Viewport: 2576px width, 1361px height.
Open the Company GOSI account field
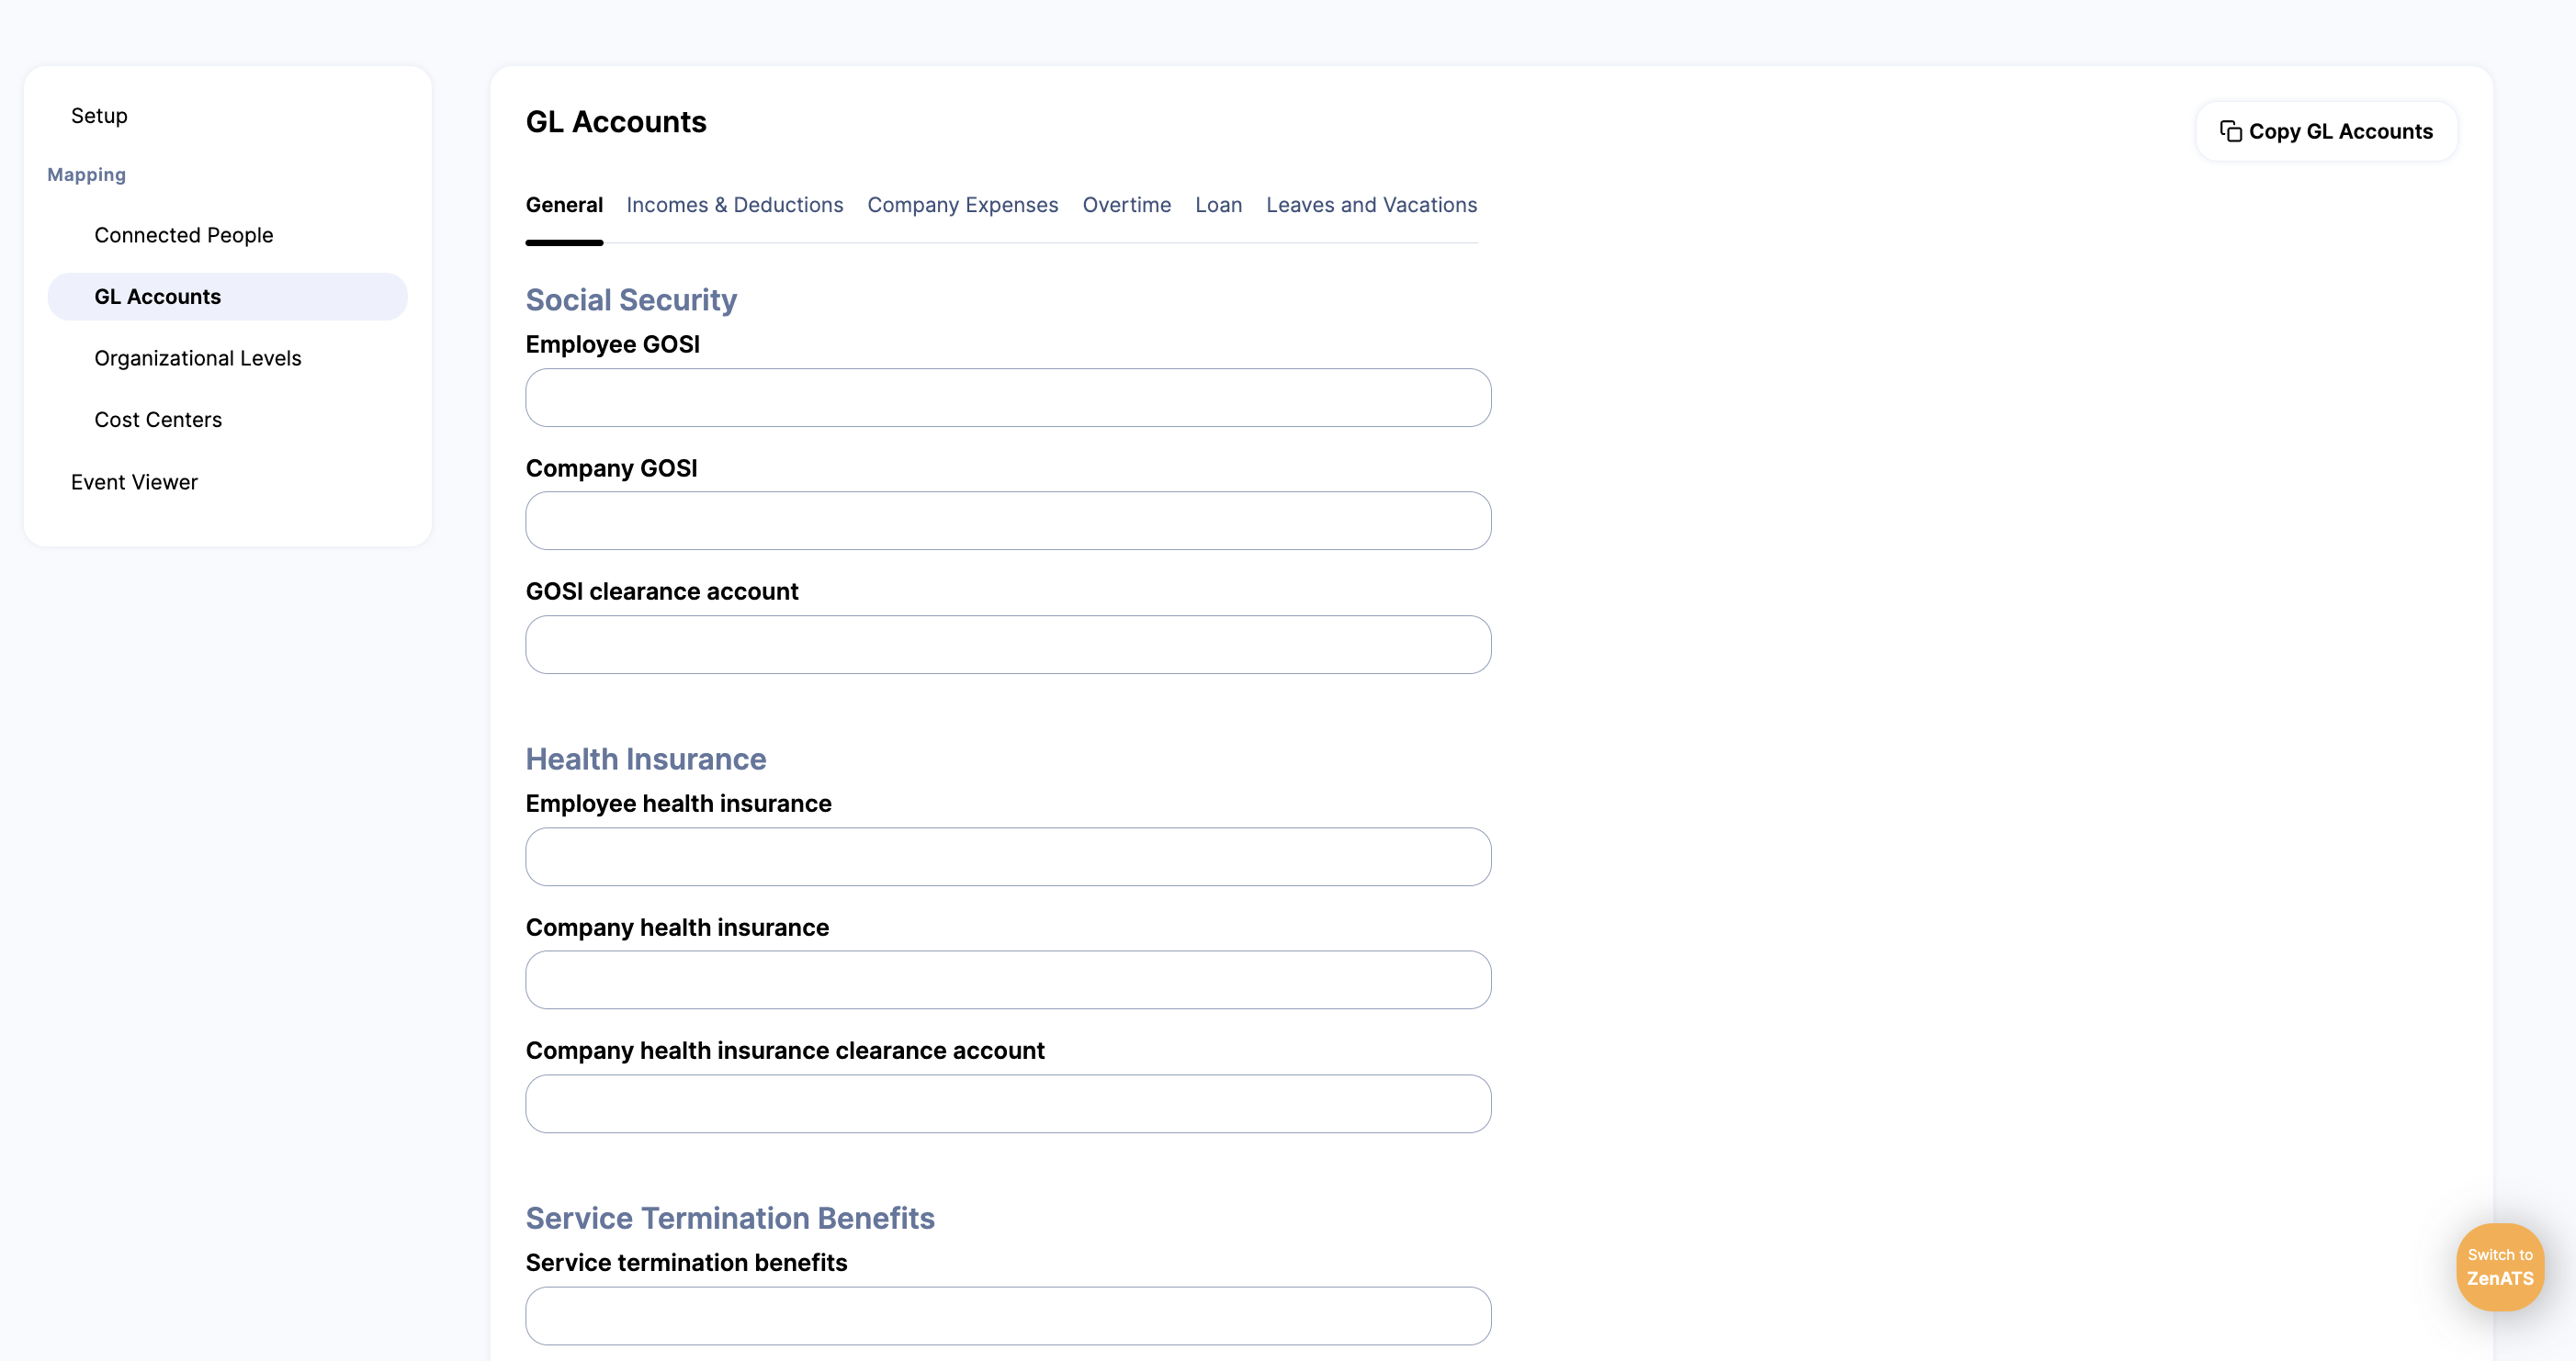click(x=1007, y=521)
